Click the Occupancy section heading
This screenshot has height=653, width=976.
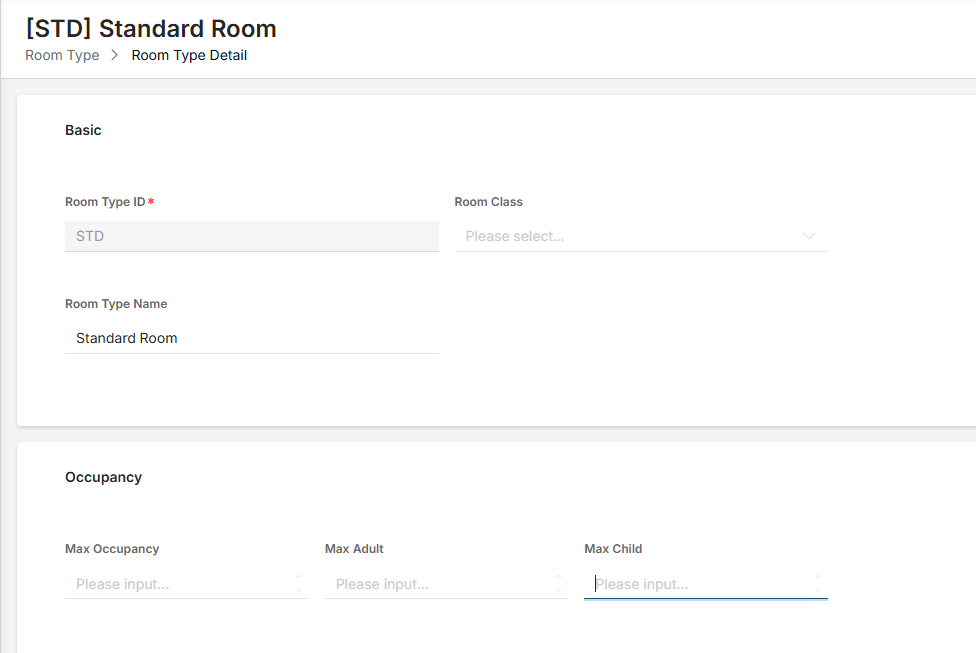[103, 477]
